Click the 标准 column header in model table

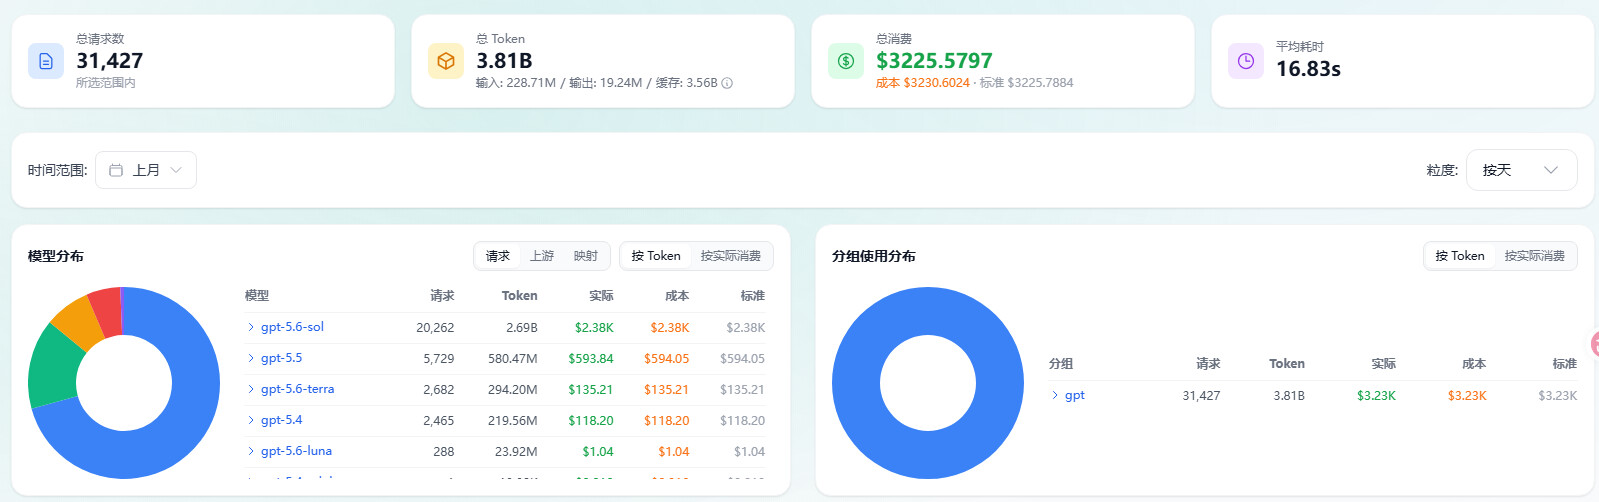[x=752, y=296]
